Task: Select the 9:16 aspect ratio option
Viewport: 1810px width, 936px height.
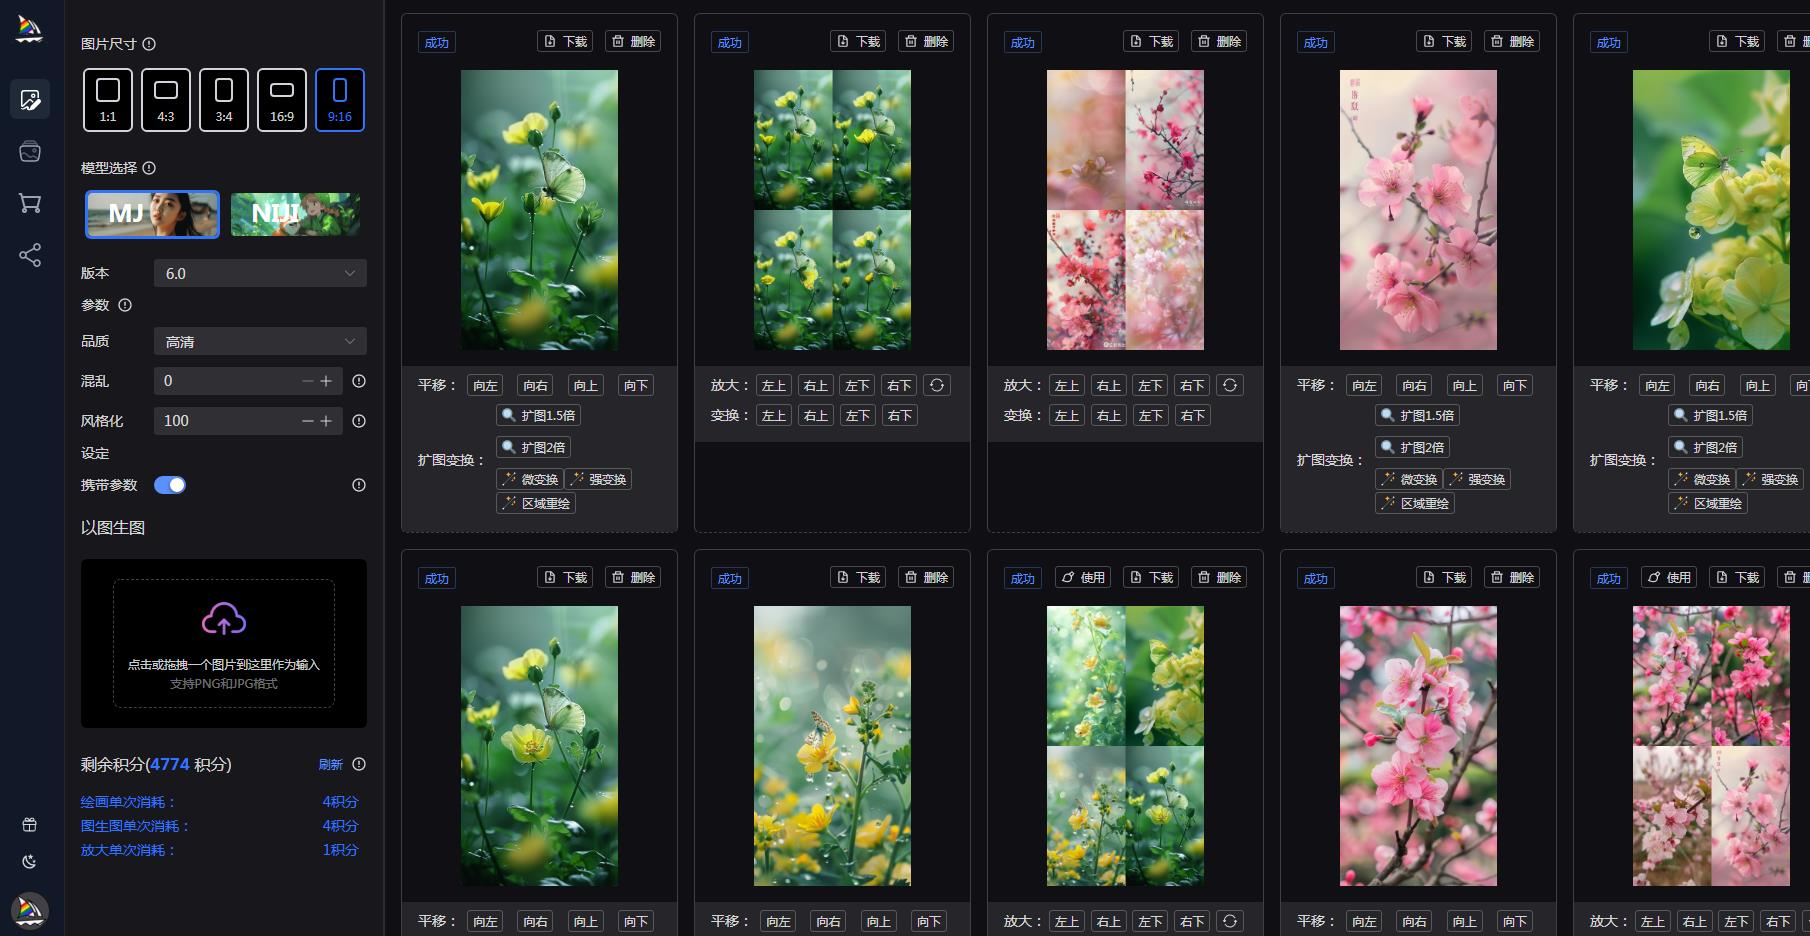Action: (340, 99)
